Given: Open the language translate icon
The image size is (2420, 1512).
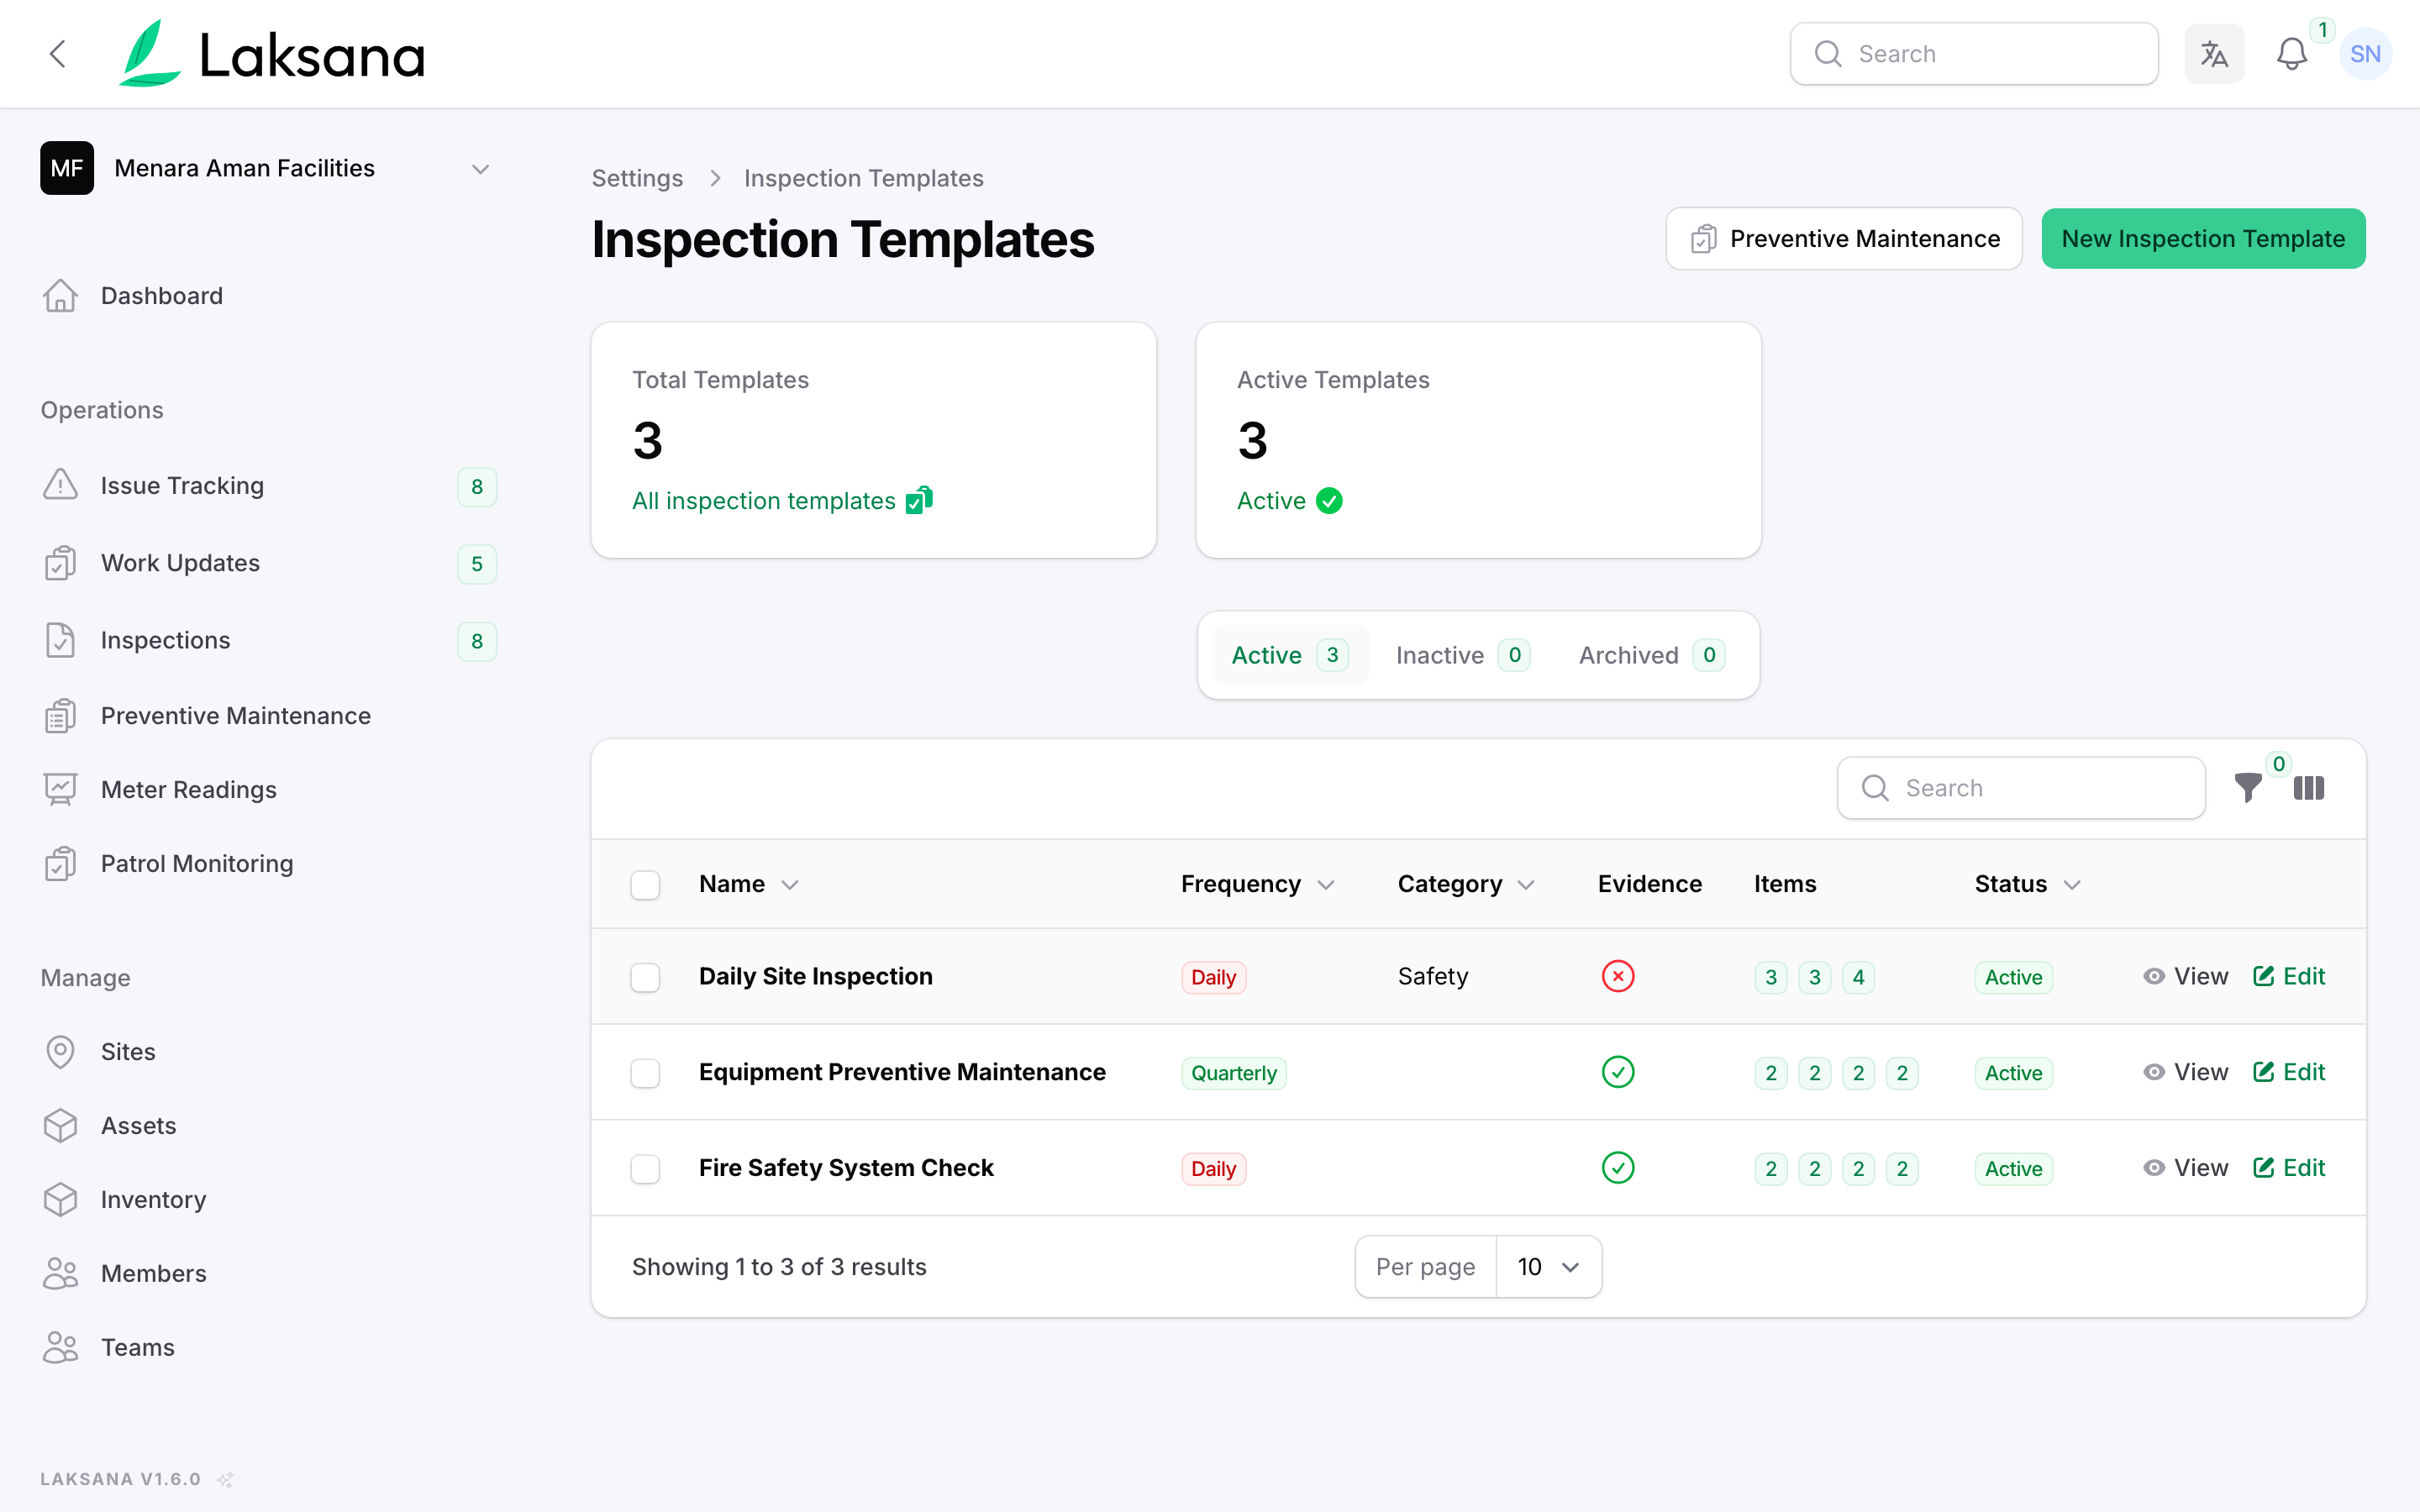Looking at the screenshot, I should point(2214,54).
